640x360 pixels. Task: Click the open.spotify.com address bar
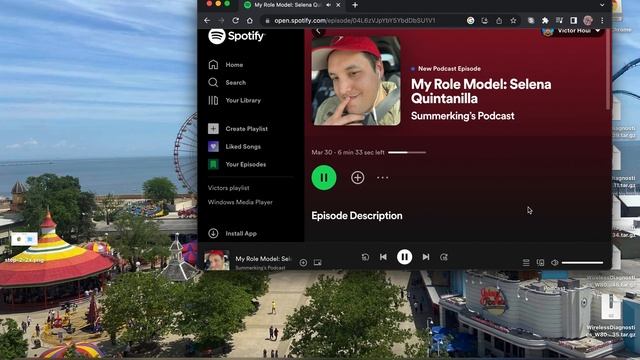[x=354, y=20]
